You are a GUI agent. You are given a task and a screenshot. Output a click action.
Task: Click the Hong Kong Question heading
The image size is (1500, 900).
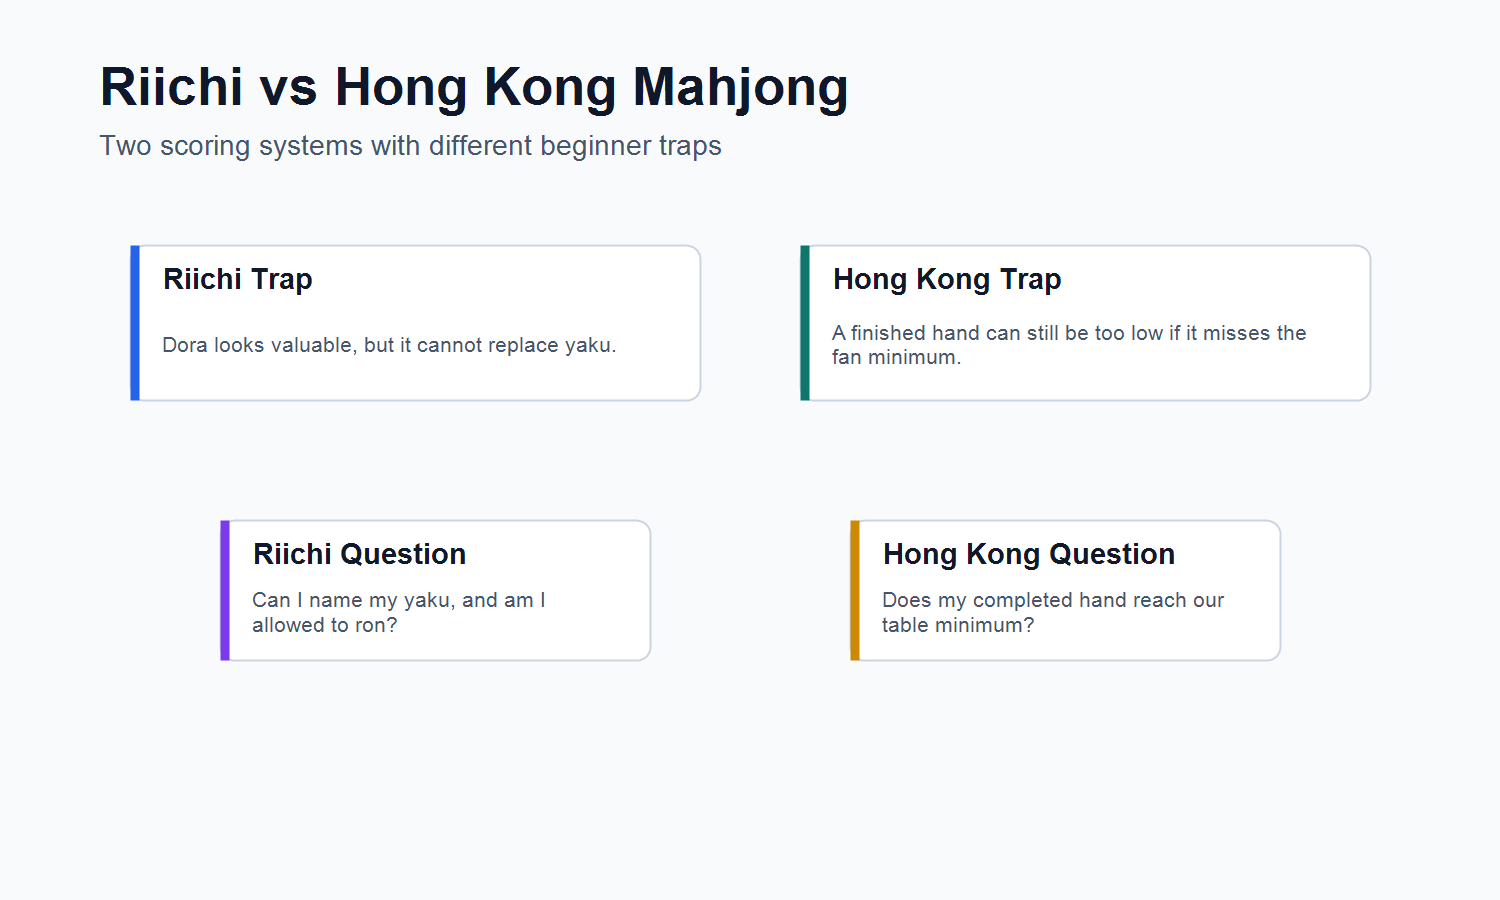coord(1029,554)
